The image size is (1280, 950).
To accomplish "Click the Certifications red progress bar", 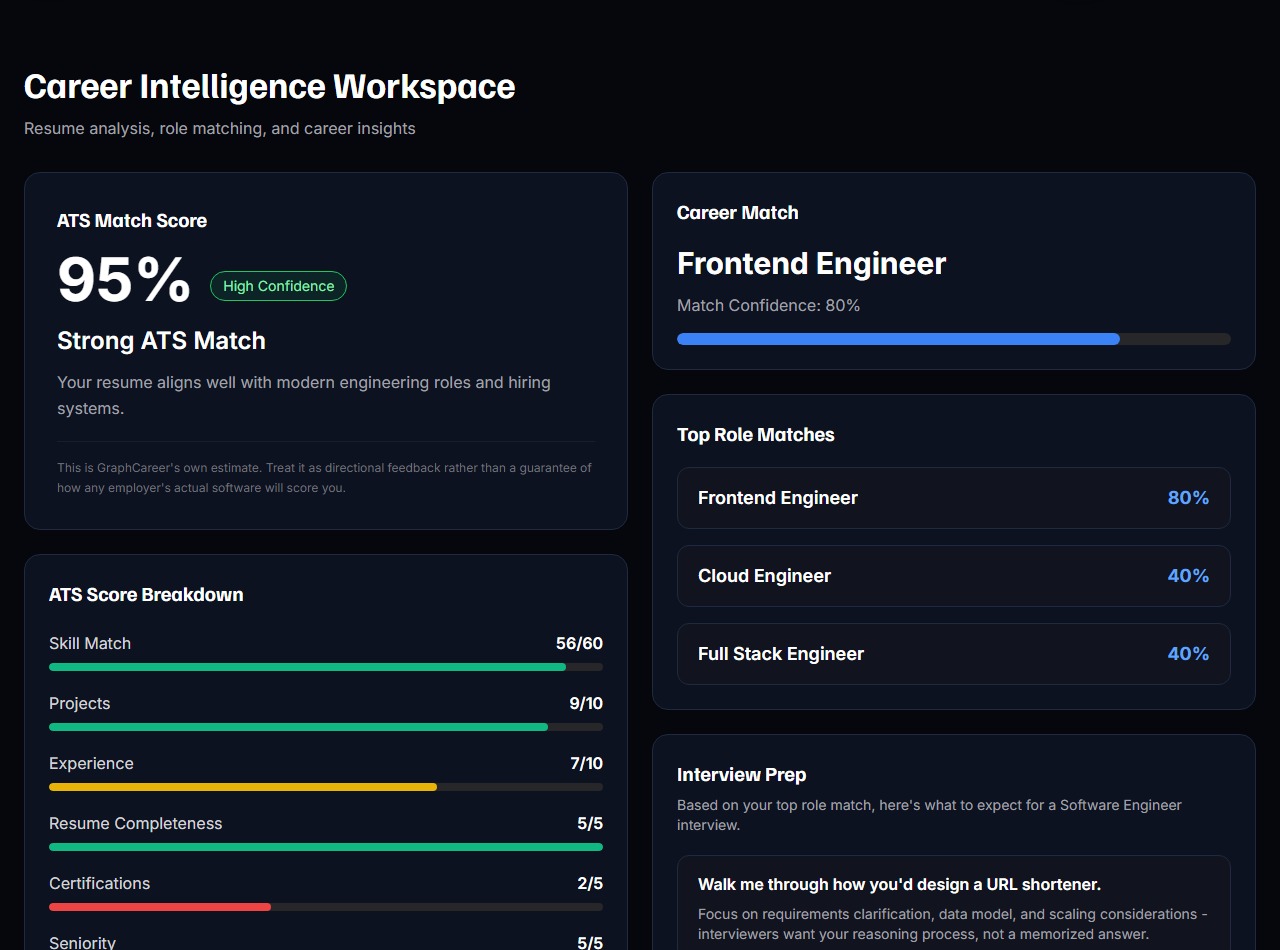I will [x=326, y=907].
